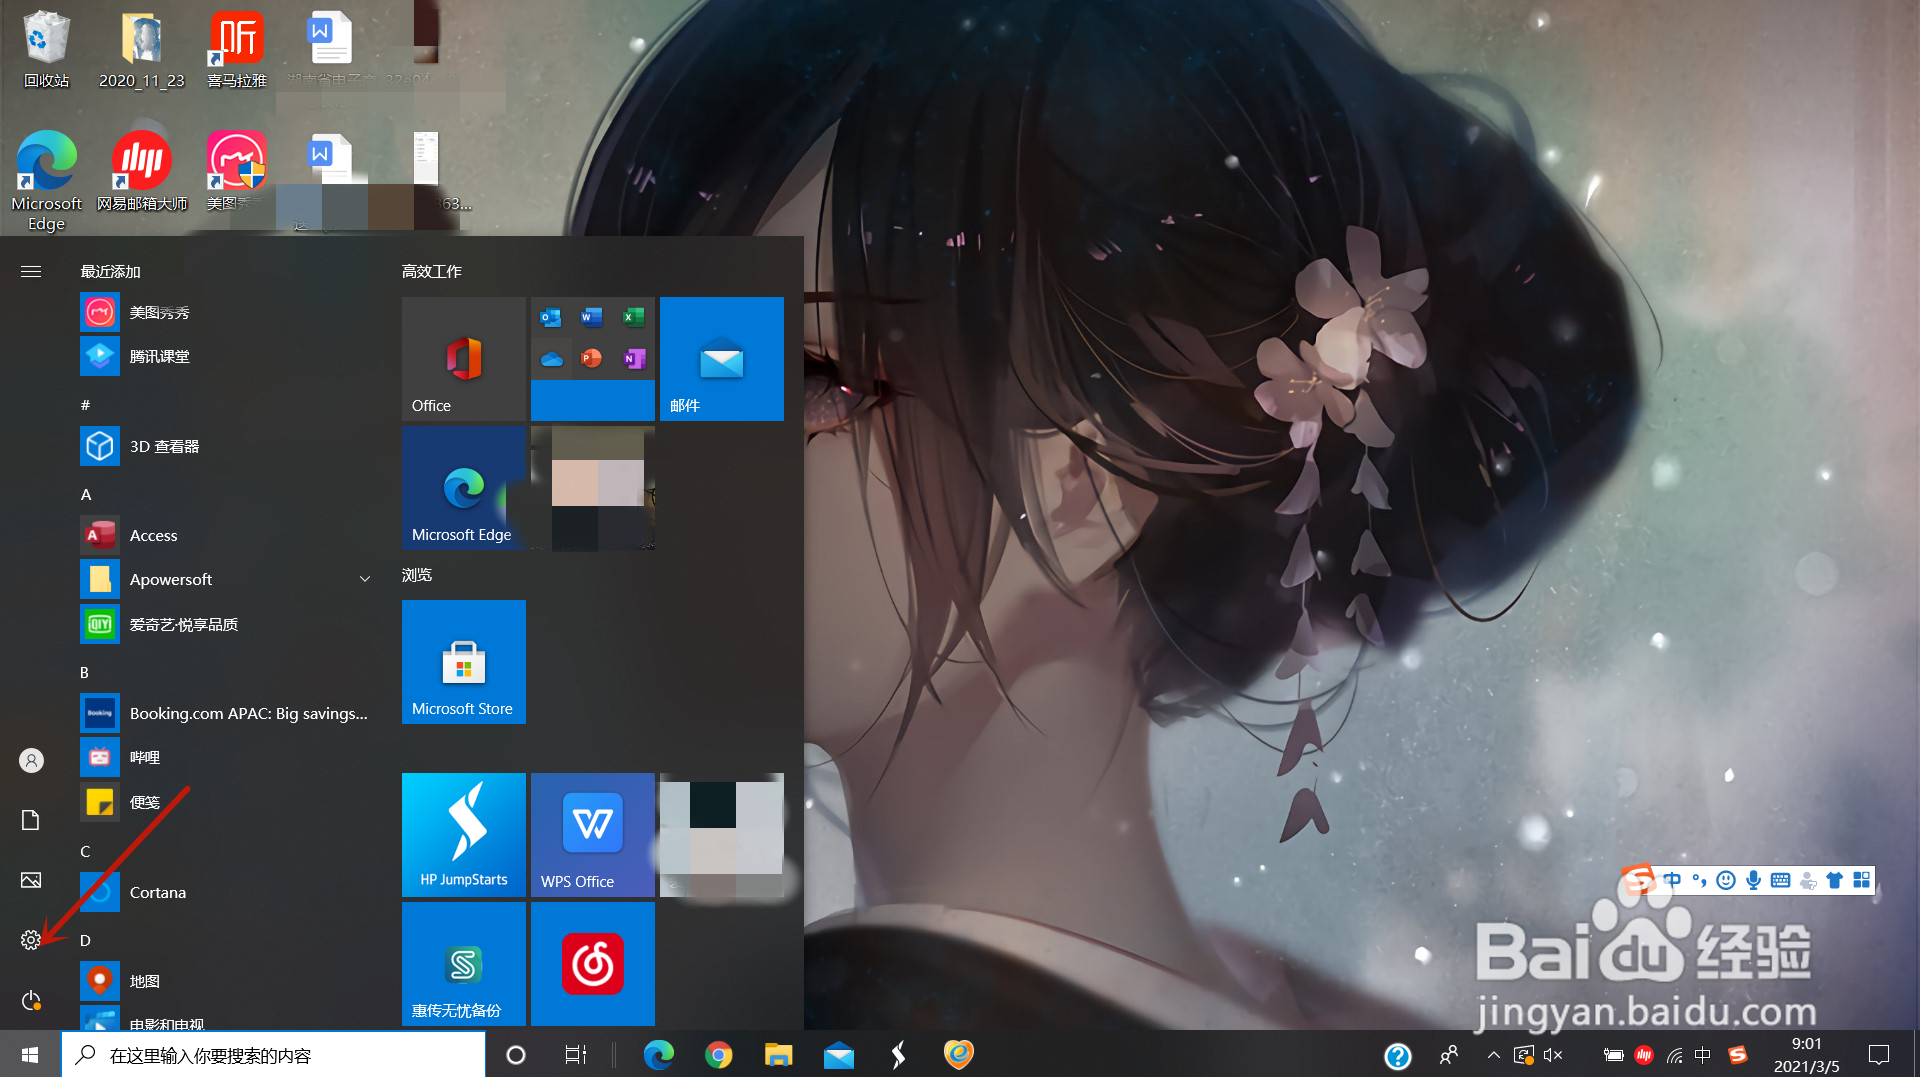Launch Access from the app list
Viewport: 1920px width, 1077px height.
[x=225, y=535]
